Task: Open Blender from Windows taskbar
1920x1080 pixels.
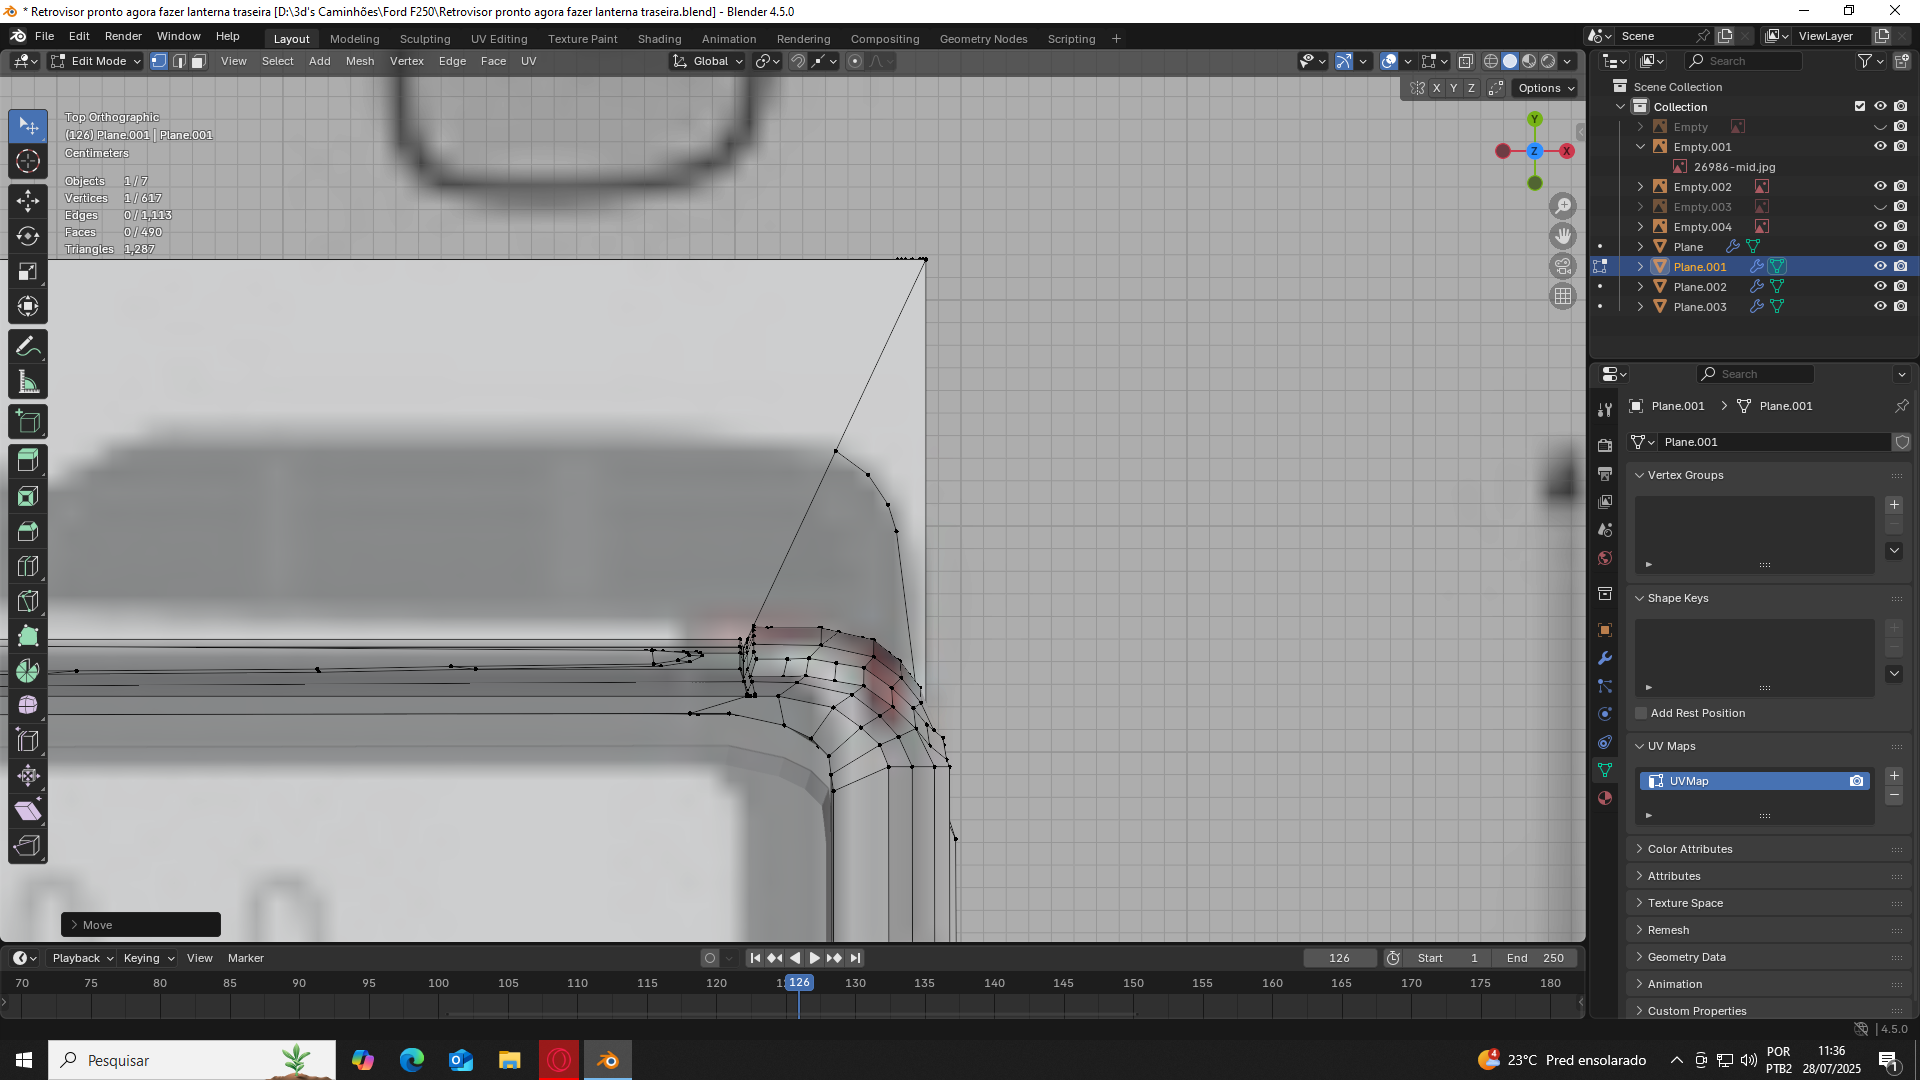Action: (x=608, y=1060)
